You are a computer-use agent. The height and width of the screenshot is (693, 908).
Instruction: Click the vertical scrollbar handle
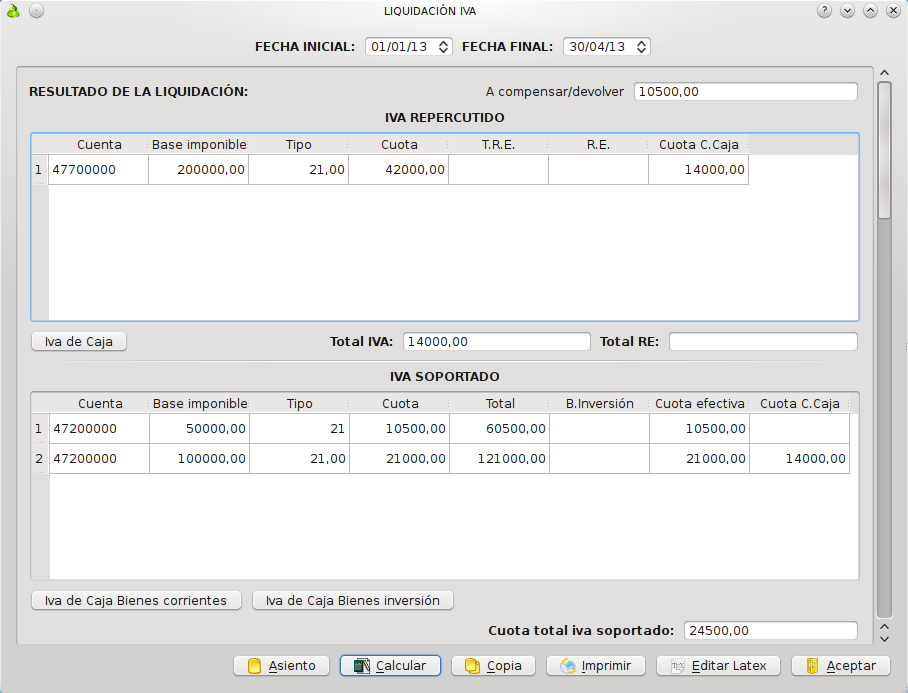coord(884,151)
